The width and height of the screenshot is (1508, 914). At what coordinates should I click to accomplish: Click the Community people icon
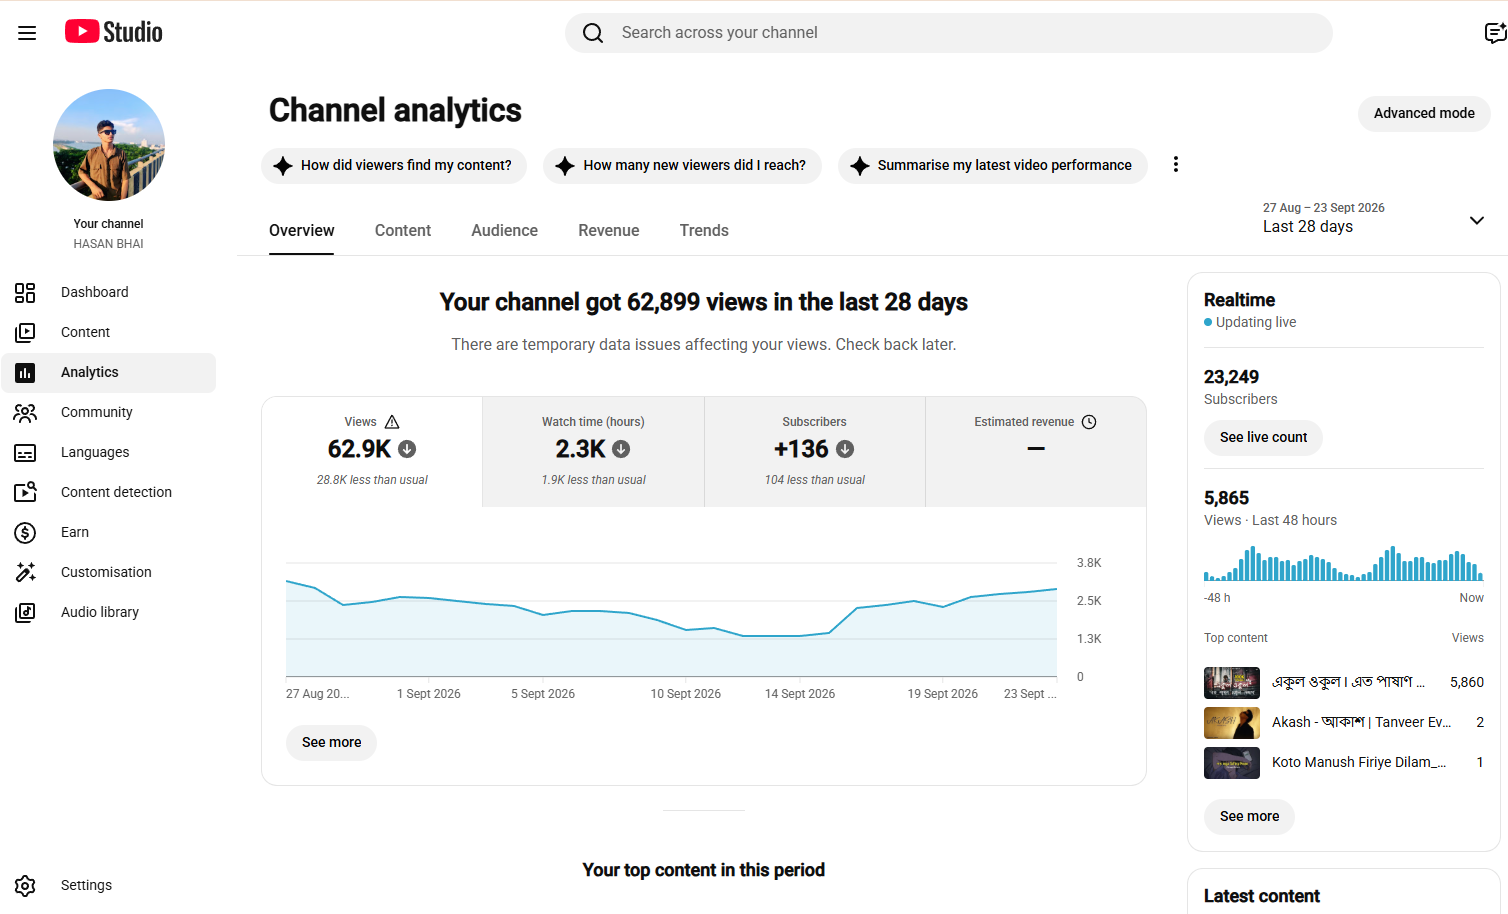tap(25, 412)
